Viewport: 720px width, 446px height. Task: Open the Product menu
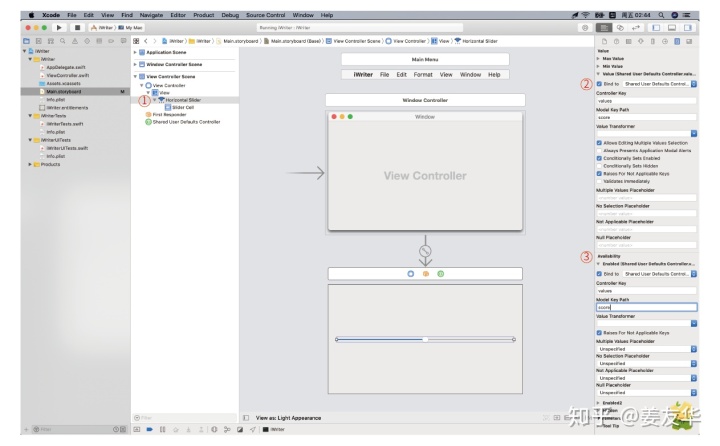[203, 15]
